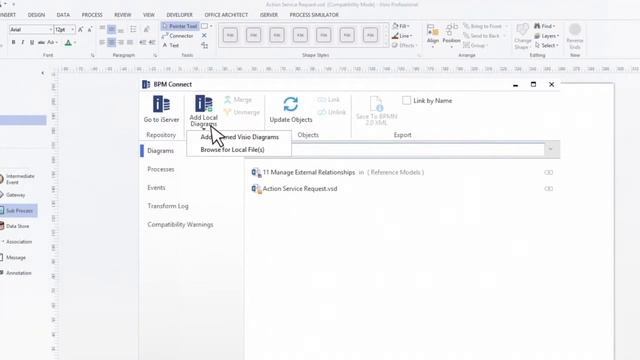Pick the last shape style thumbnail
640x360 pixels.
point(370,35)
